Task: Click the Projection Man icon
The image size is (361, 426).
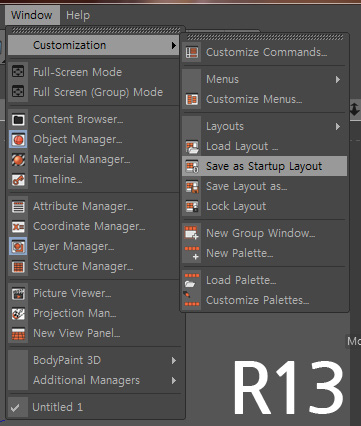Action: pyautogui.click(x=18, y=314)
